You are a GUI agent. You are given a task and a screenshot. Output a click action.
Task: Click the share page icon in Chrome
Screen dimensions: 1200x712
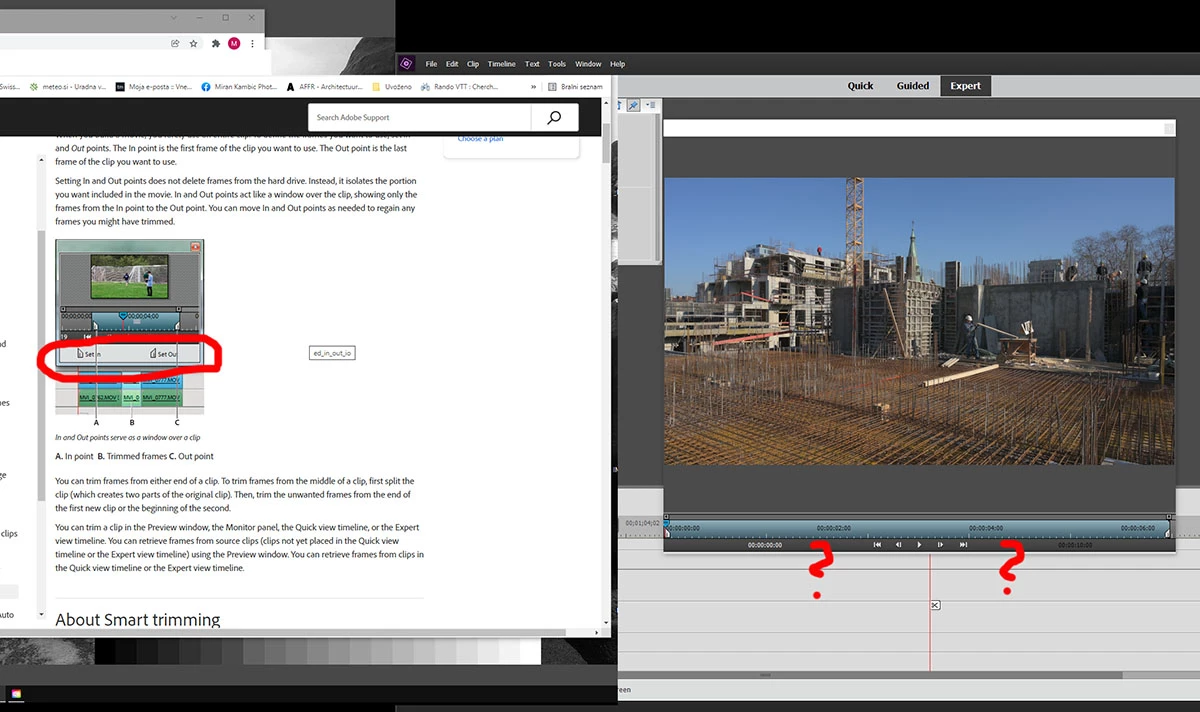coord(175,44)
